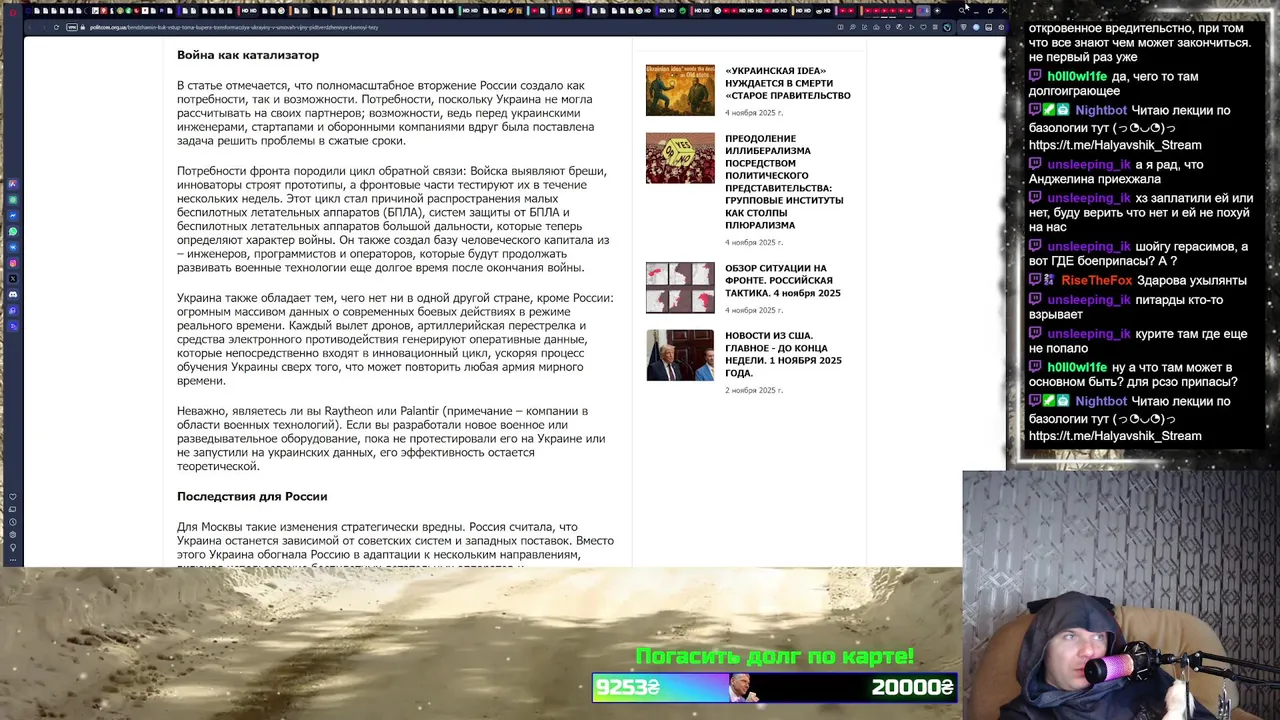Open Messenger in the Opera sidebar
Image resolution: width=1280 pixels, height=720 pixels.
tap(13, 215)
